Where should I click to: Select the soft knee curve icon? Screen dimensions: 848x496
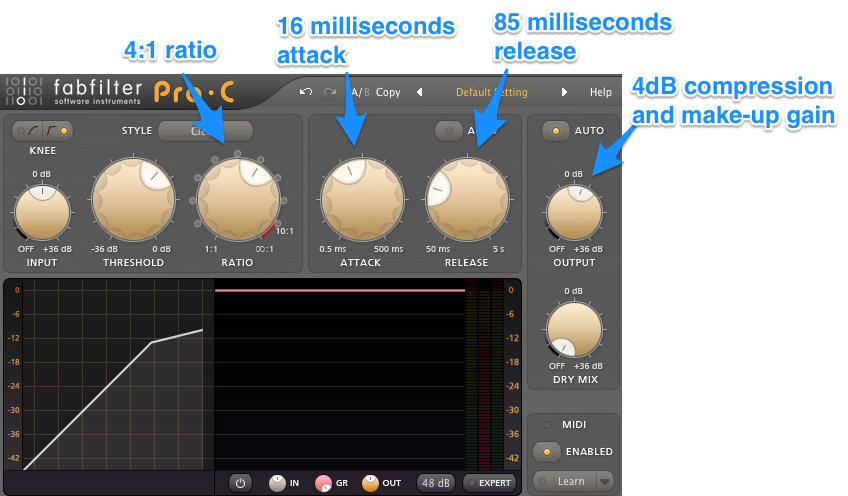(33, 130)
